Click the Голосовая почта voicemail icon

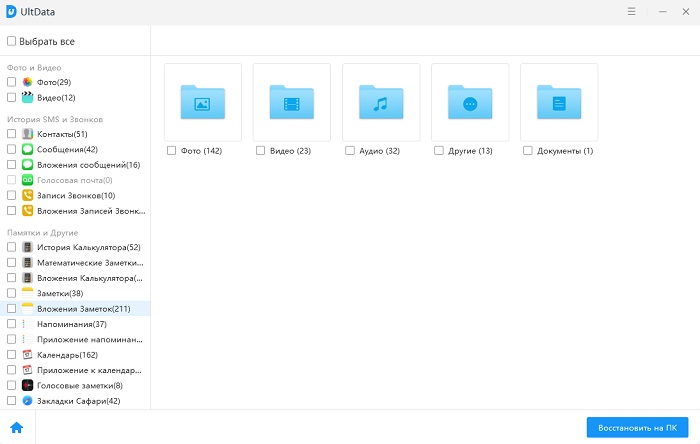tap(28, 180)
